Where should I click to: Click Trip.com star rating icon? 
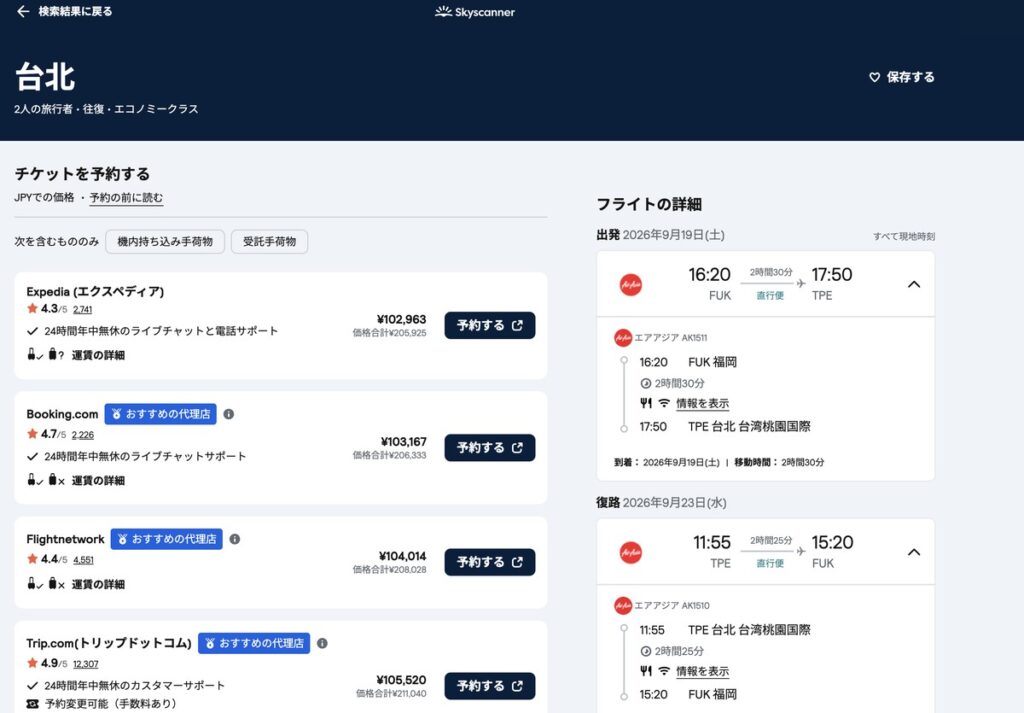click(32, 663)
